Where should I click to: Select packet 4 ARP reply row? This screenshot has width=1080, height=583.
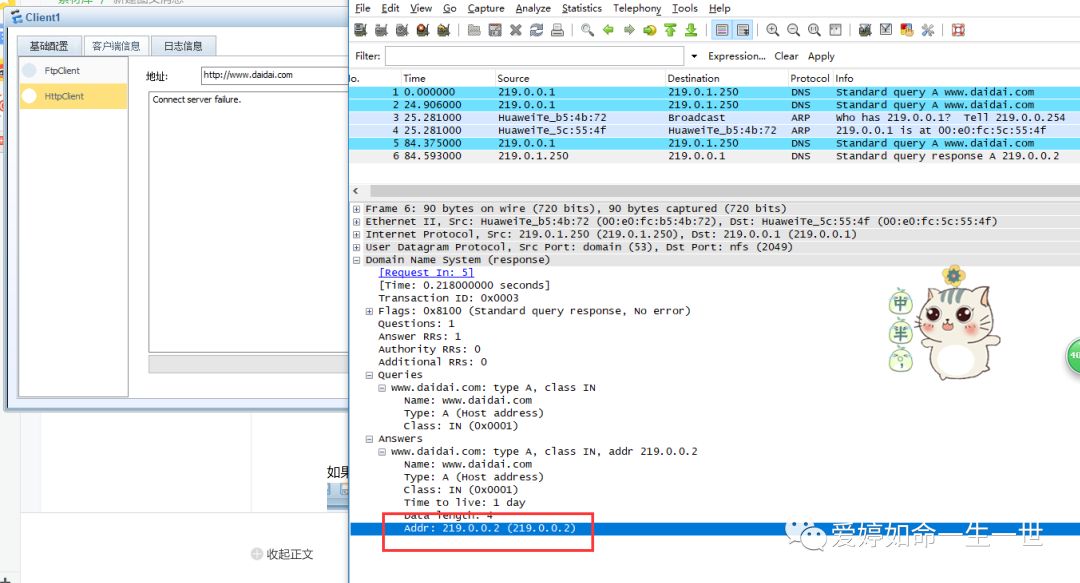click(x=714, y=131)
